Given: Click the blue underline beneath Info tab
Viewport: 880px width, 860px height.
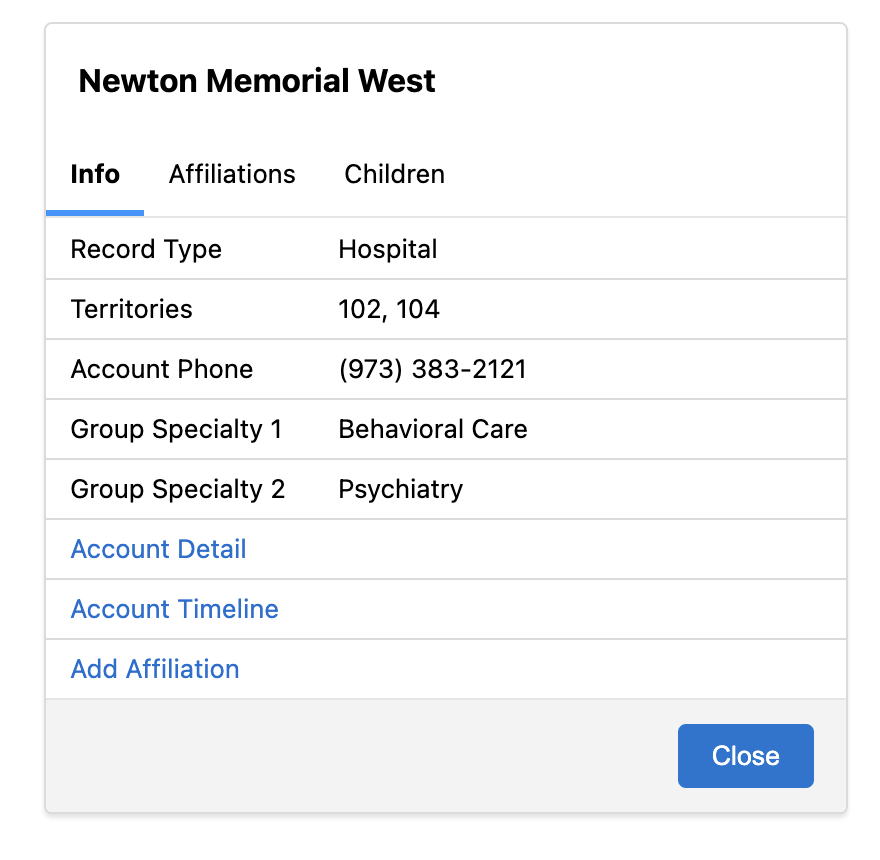Looking at the screenshot, I should [95, 213].
